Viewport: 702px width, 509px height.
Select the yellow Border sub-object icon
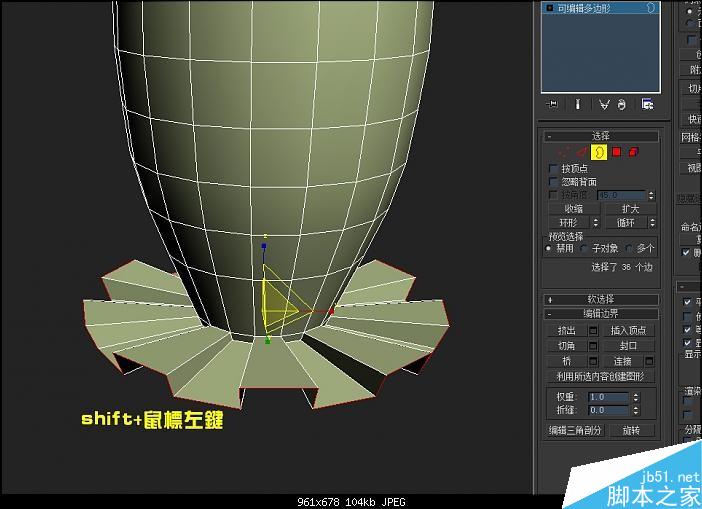tap(599, 152)
